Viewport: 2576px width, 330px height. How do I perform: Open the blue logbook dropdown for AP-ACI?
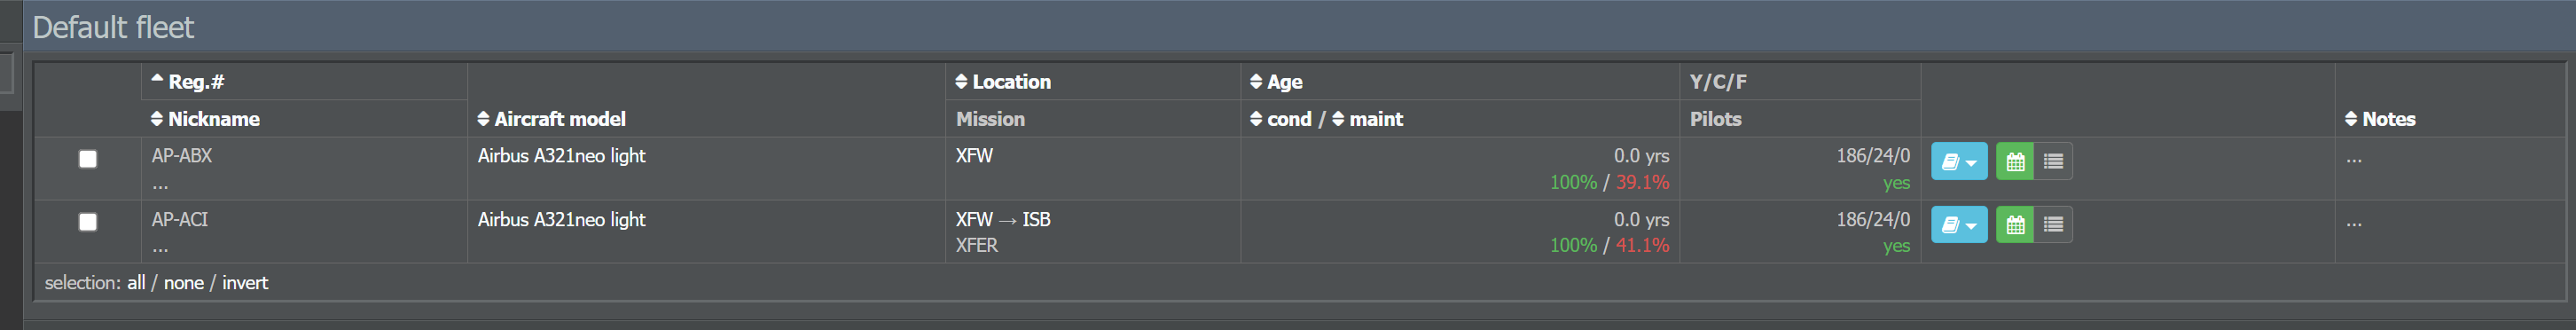coord(1958,225)
